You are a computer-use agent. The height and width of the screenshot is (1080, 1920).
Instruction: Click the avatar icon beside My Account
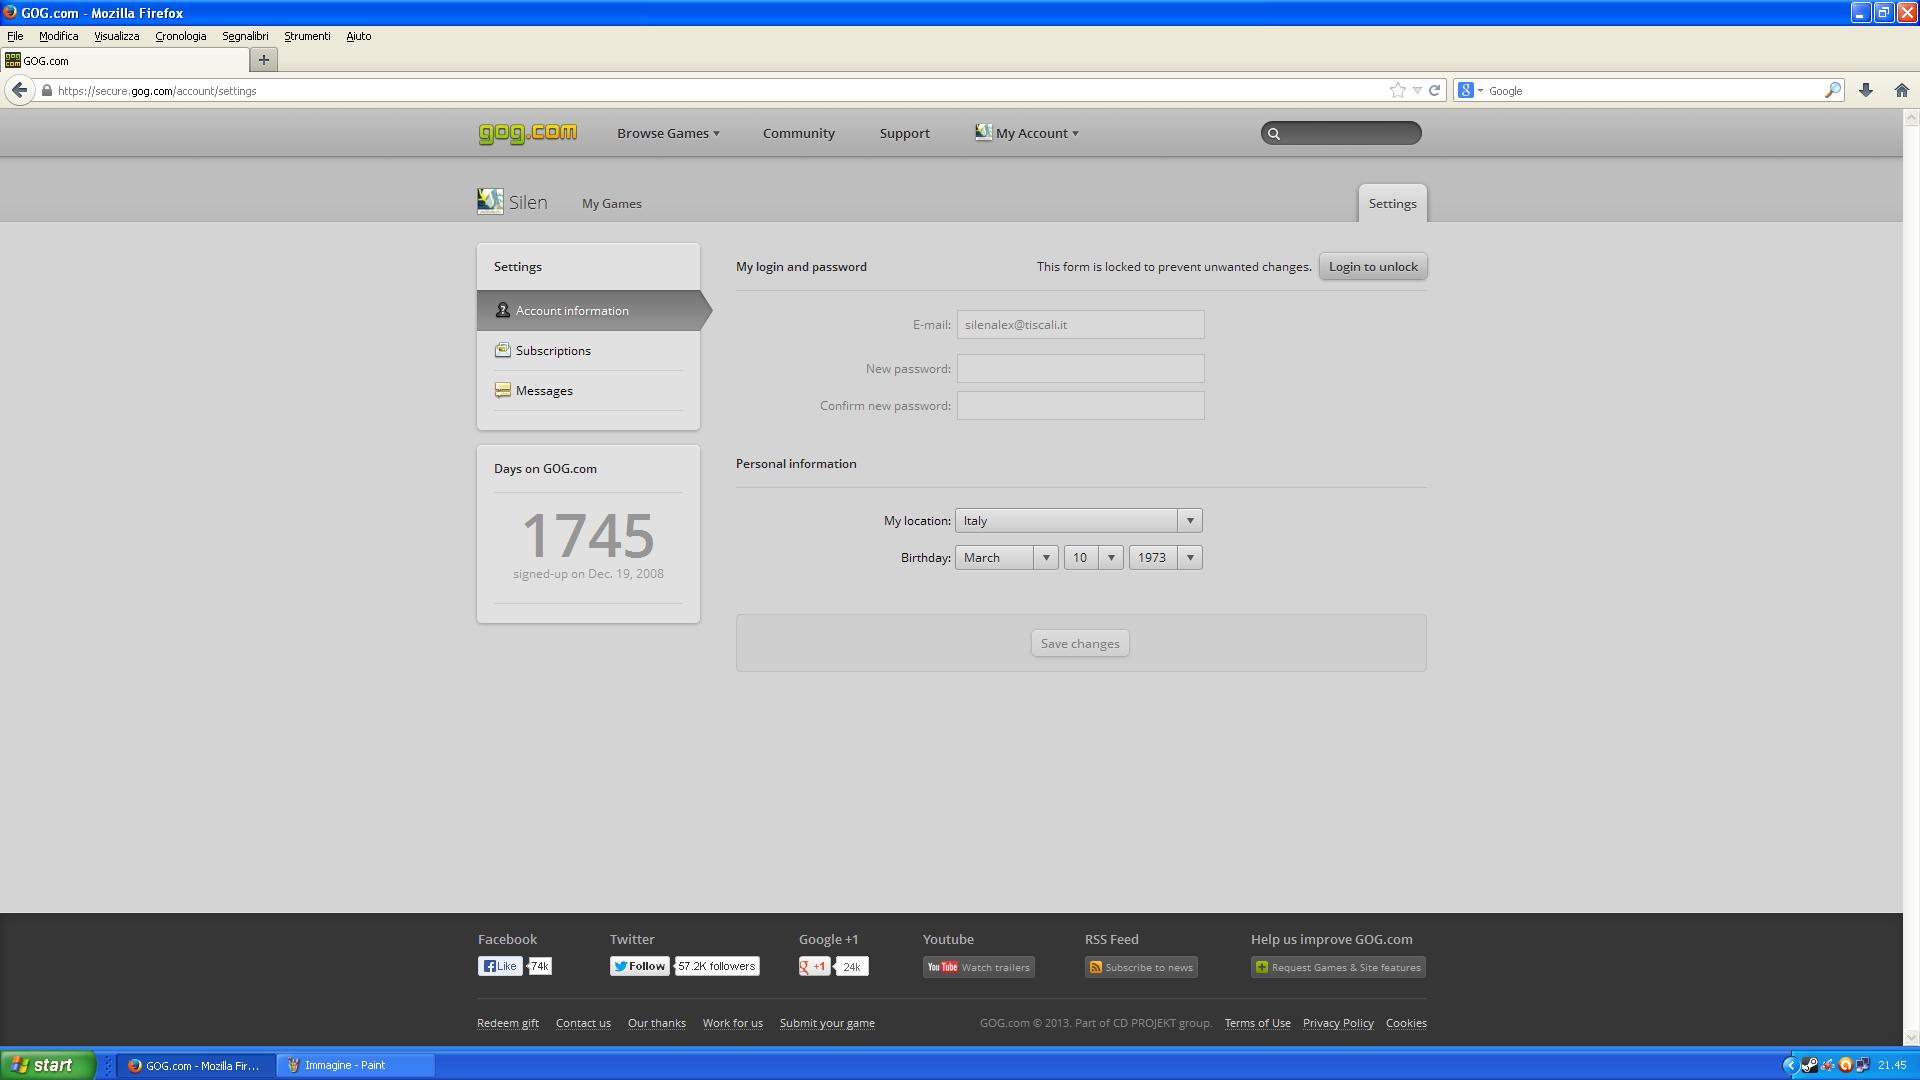click(983, 132)
